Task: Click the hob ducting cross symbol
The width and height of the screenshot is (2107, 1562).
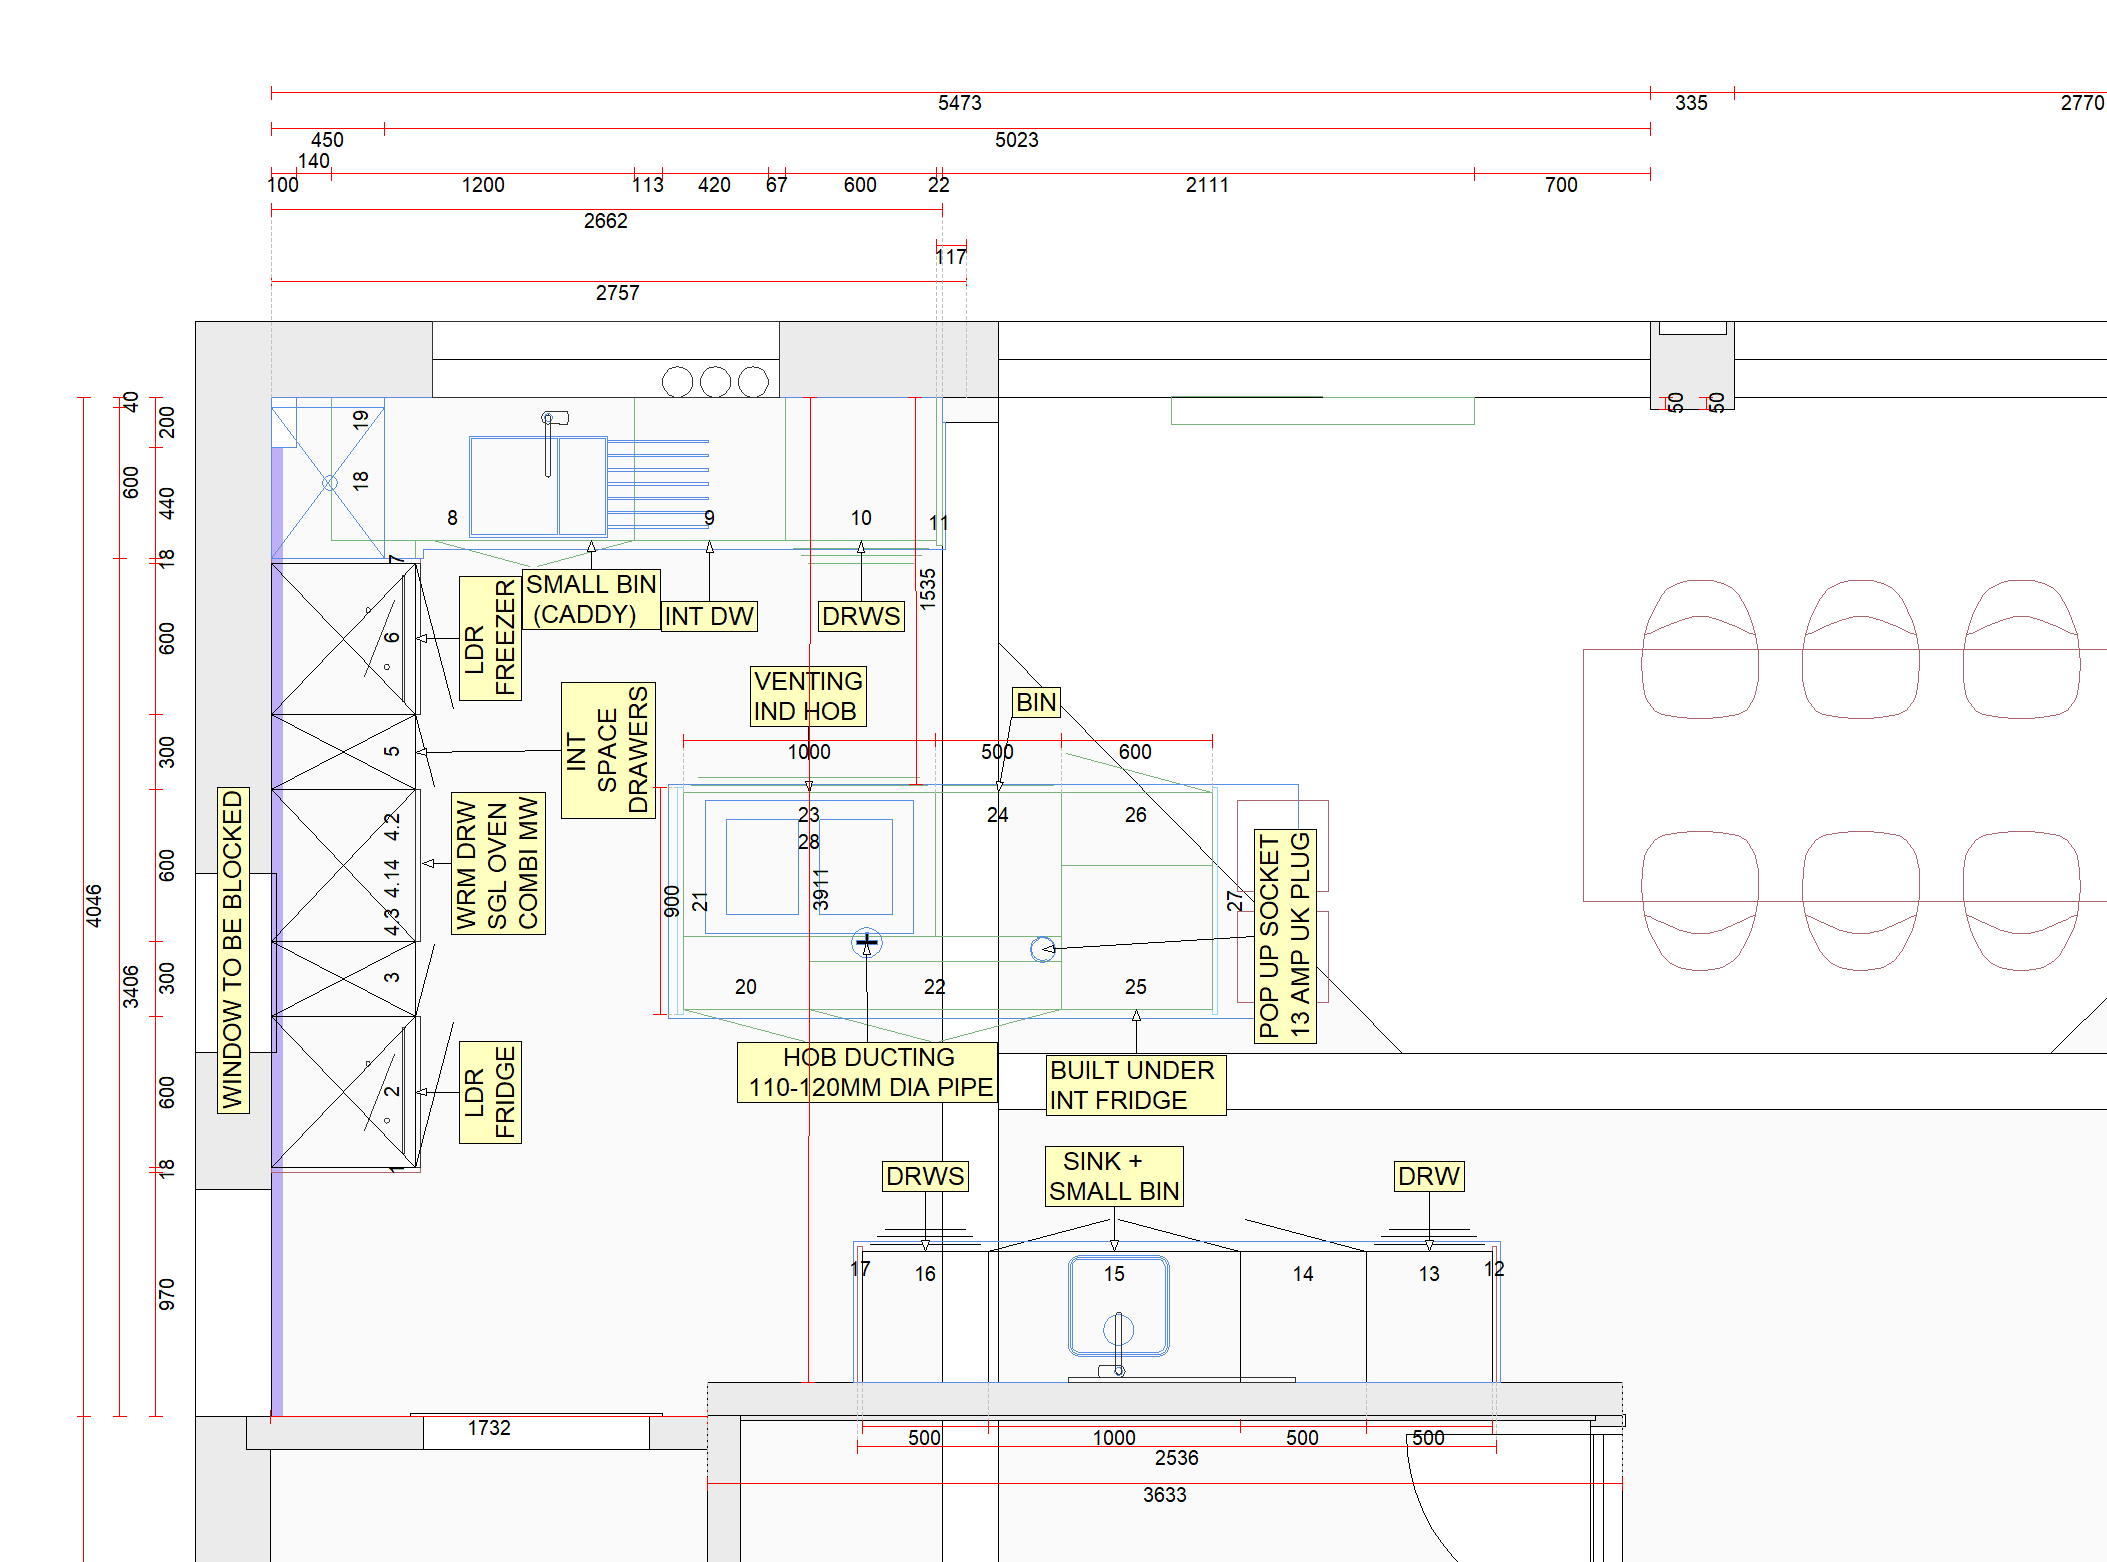Action: [866, 941]
